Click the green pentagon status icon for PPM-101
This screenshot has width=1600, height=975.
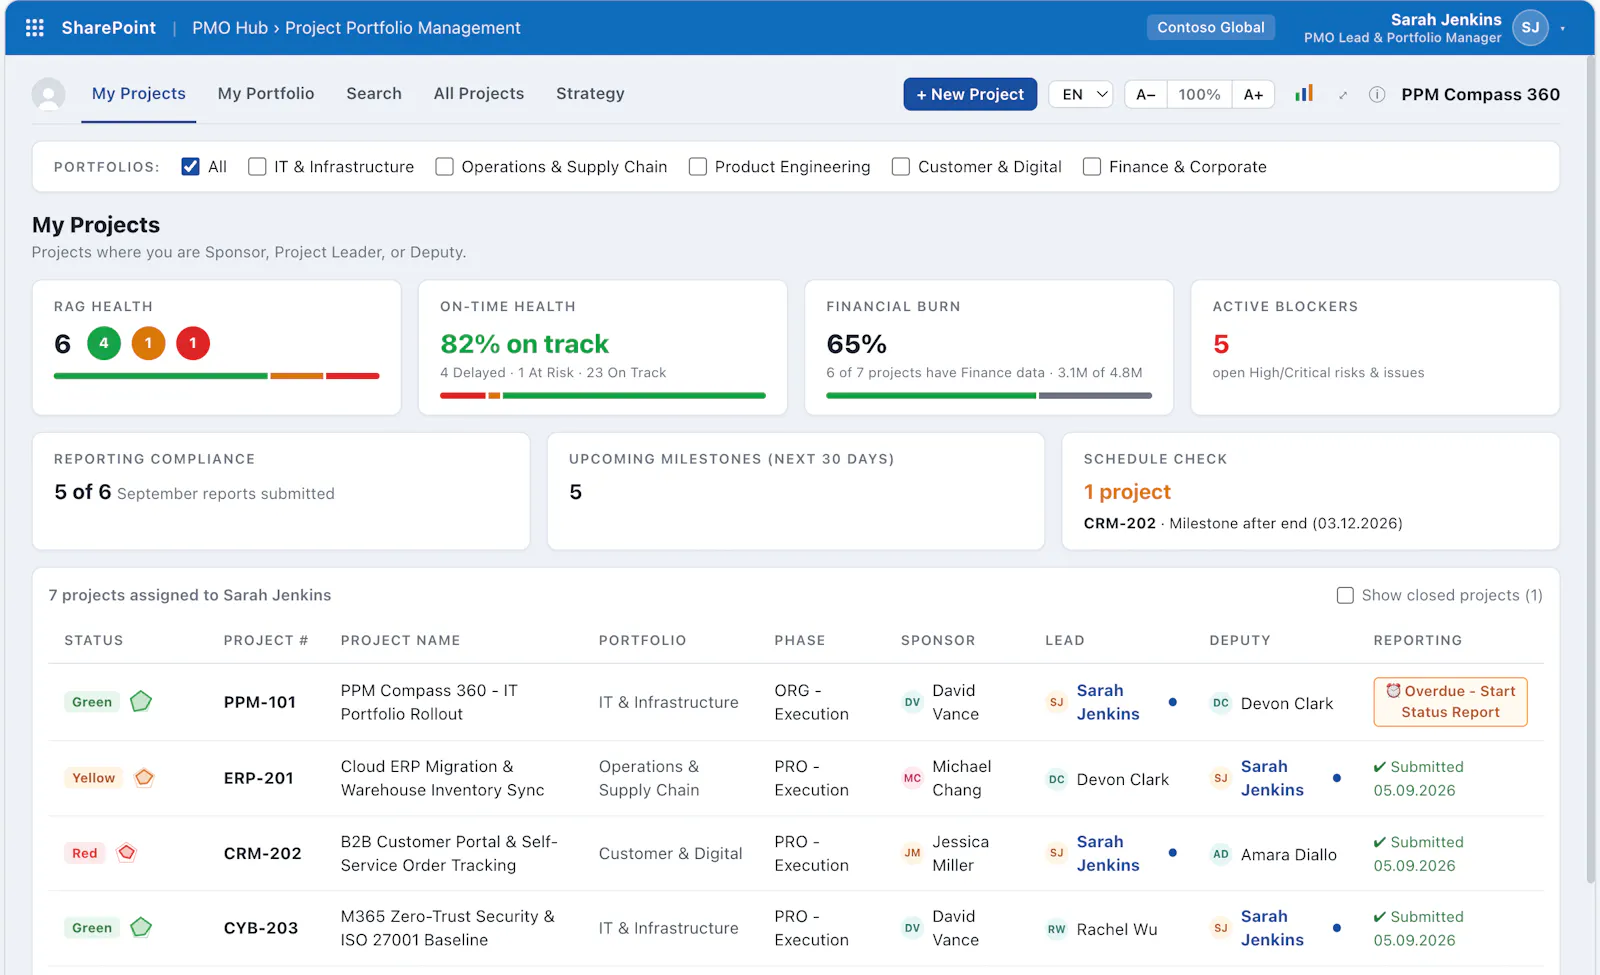(x=141, y=701)
